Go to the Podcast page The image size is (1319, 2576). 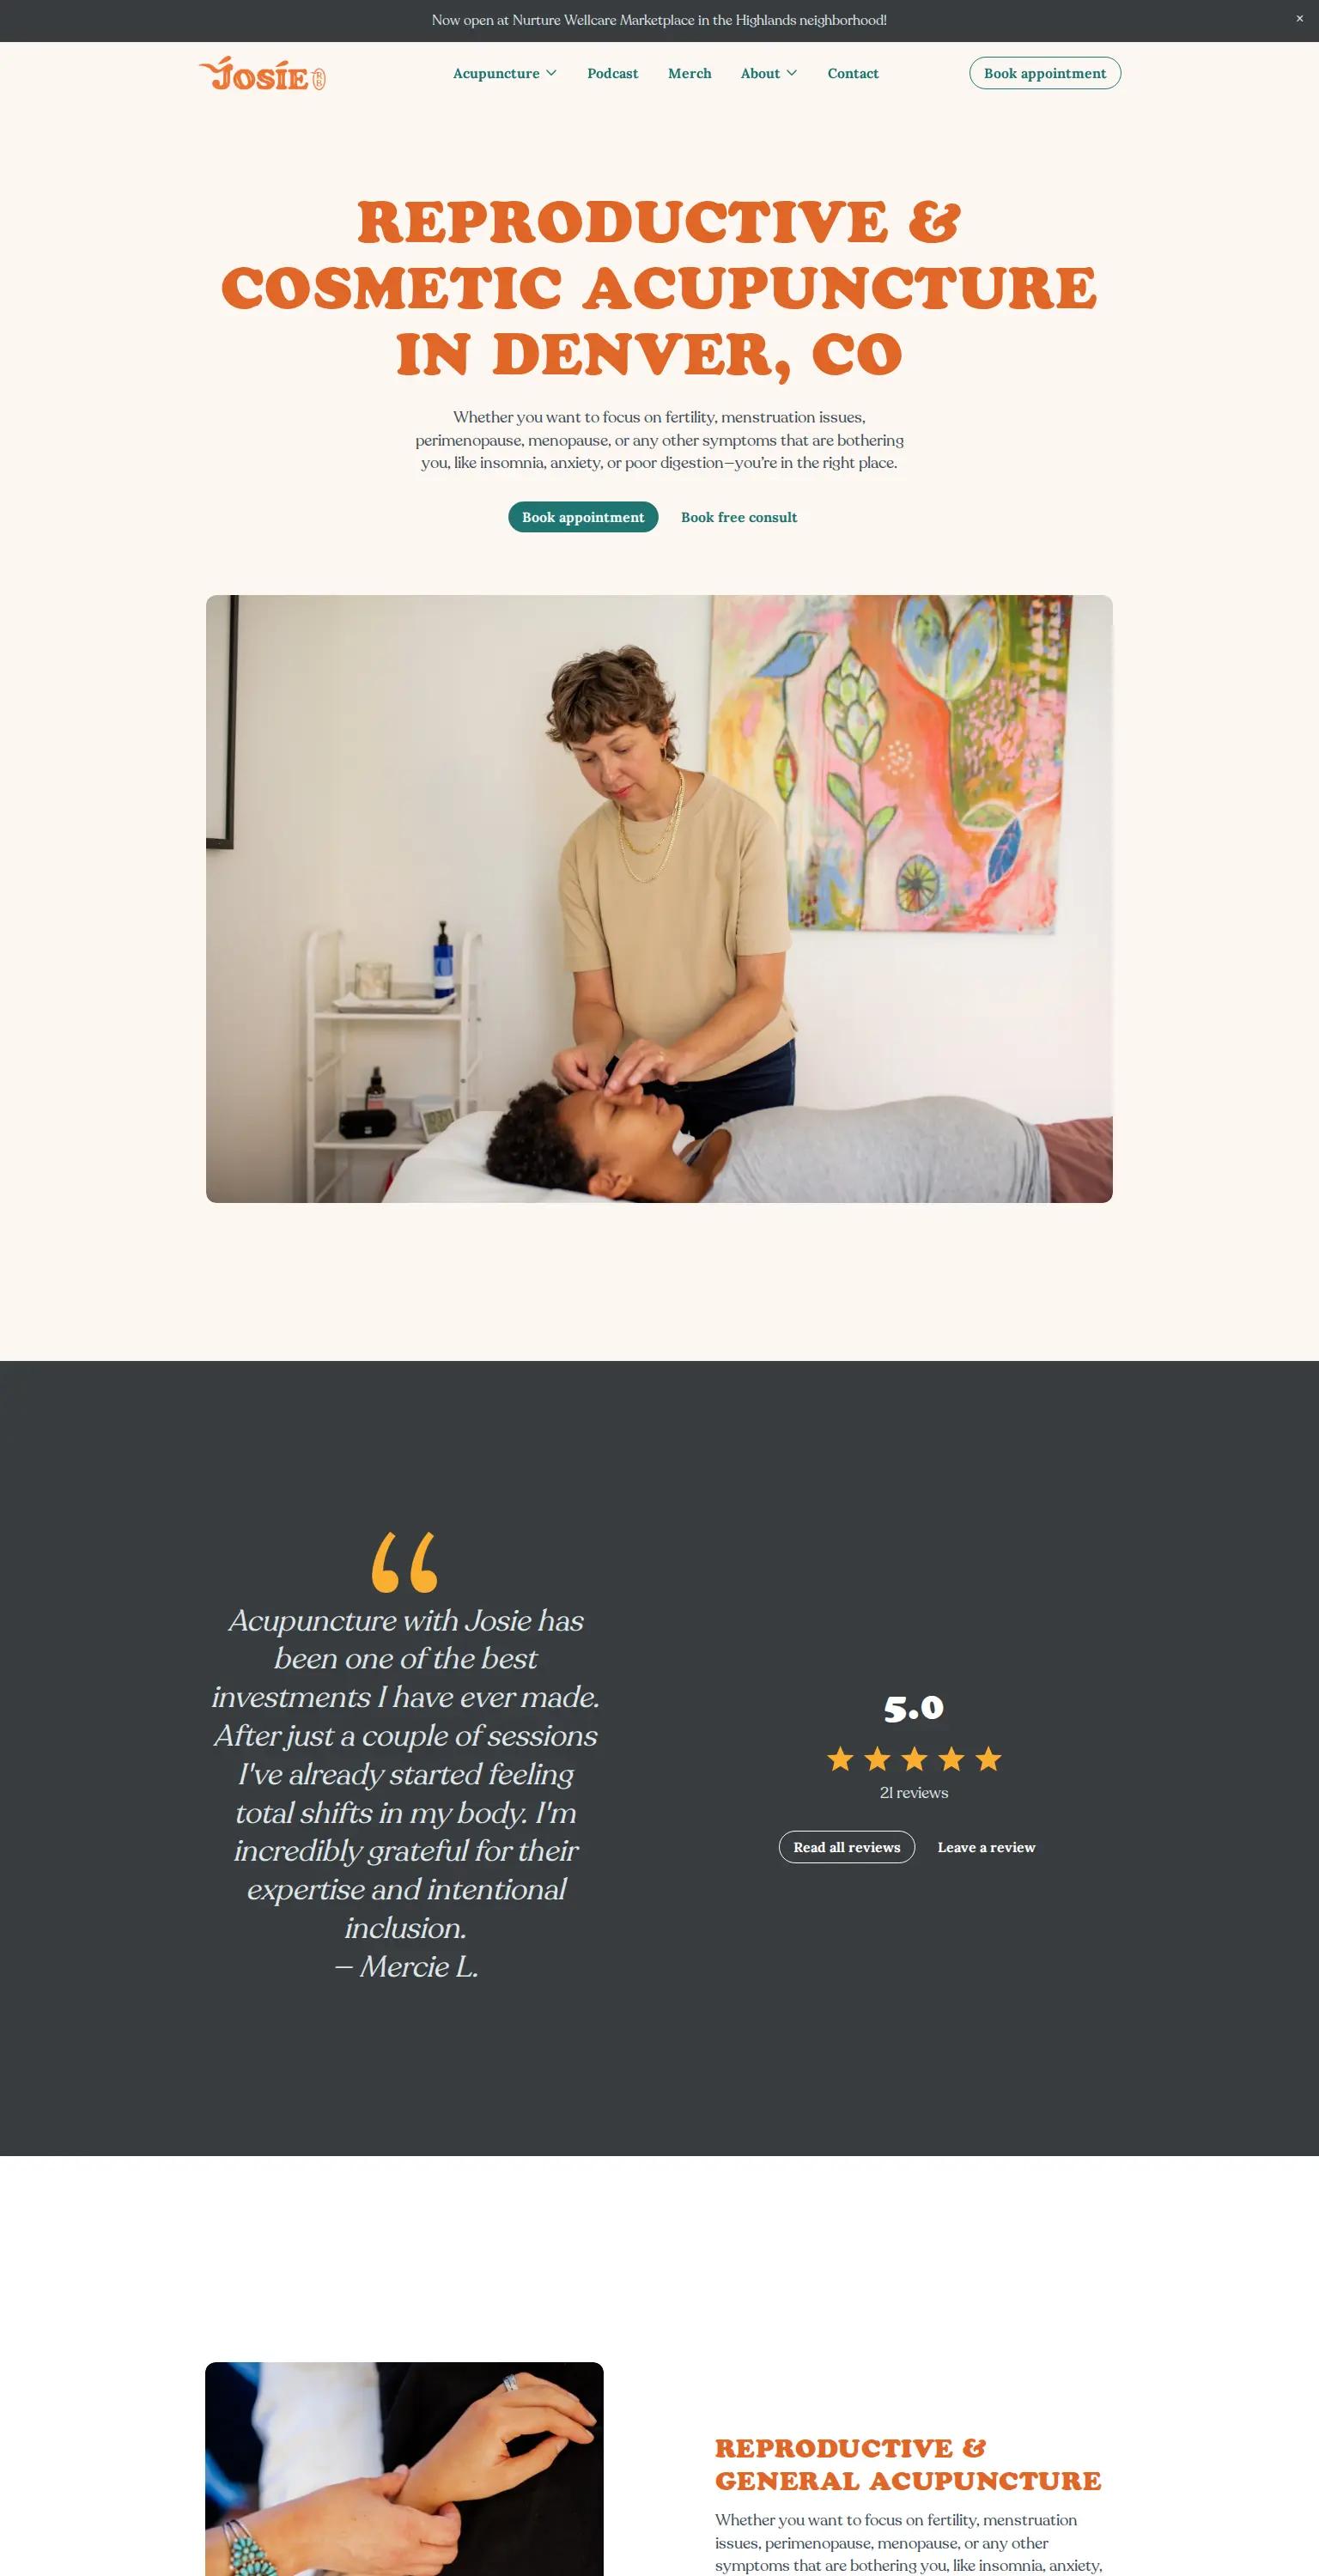point(612,74)
